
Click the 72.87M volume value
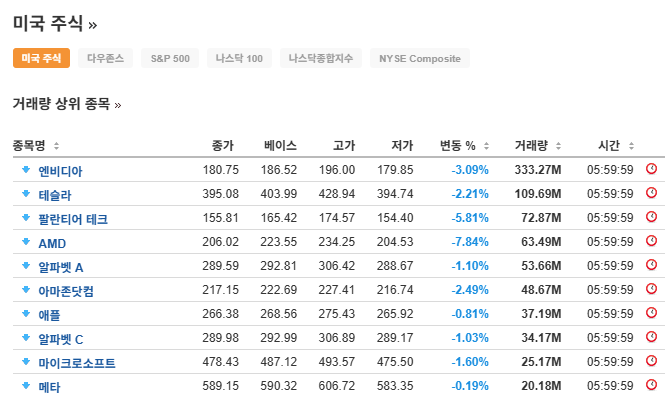[541, 218]
